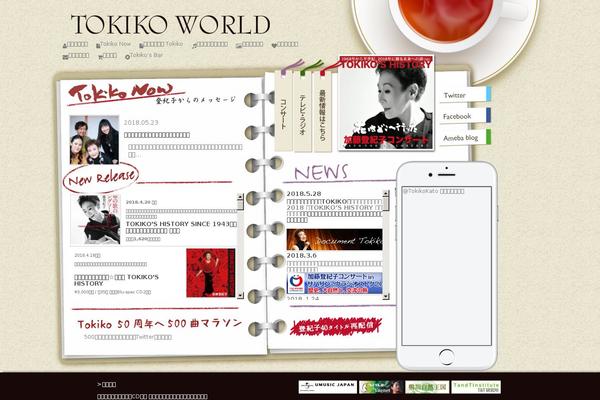Click the TOKIKO WORLD site title
This screenshot has width=600, height=400.
click(171, 25)
